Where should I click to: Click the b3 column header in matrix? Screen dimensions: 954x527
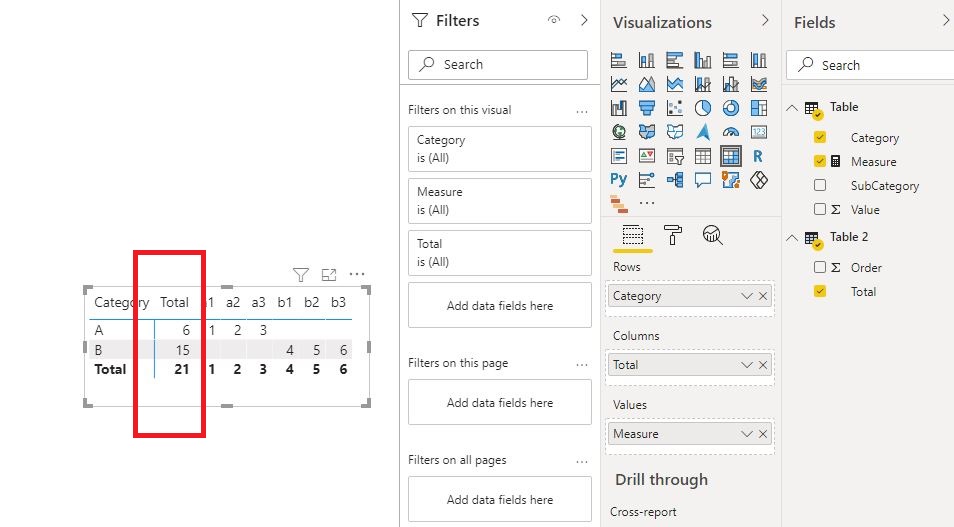[338, 302]
